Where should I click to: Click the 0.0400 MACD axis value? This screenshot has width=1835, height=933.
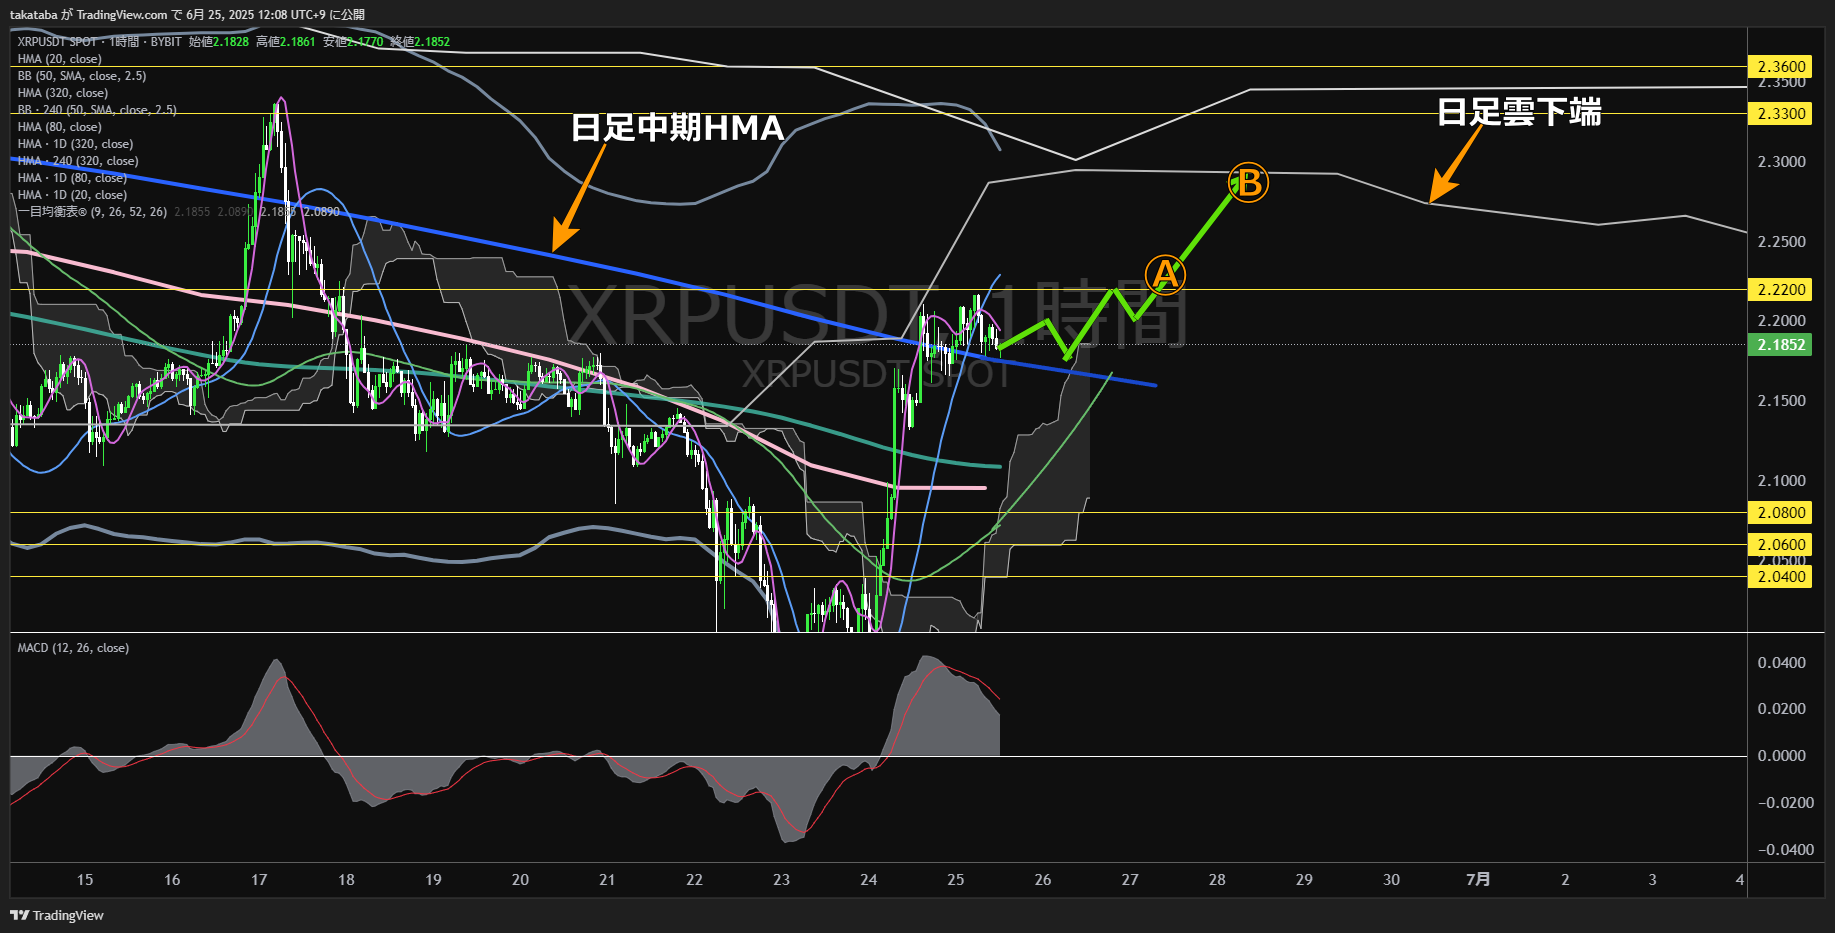point(1782,663)
